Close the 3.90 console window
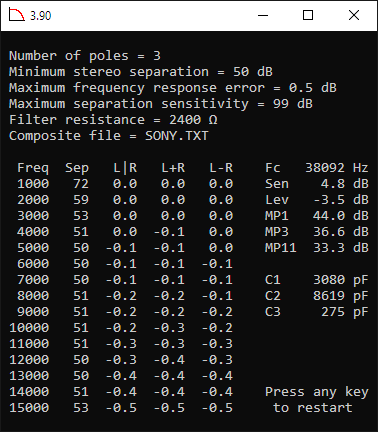378x432 pixels. [354, 15]
